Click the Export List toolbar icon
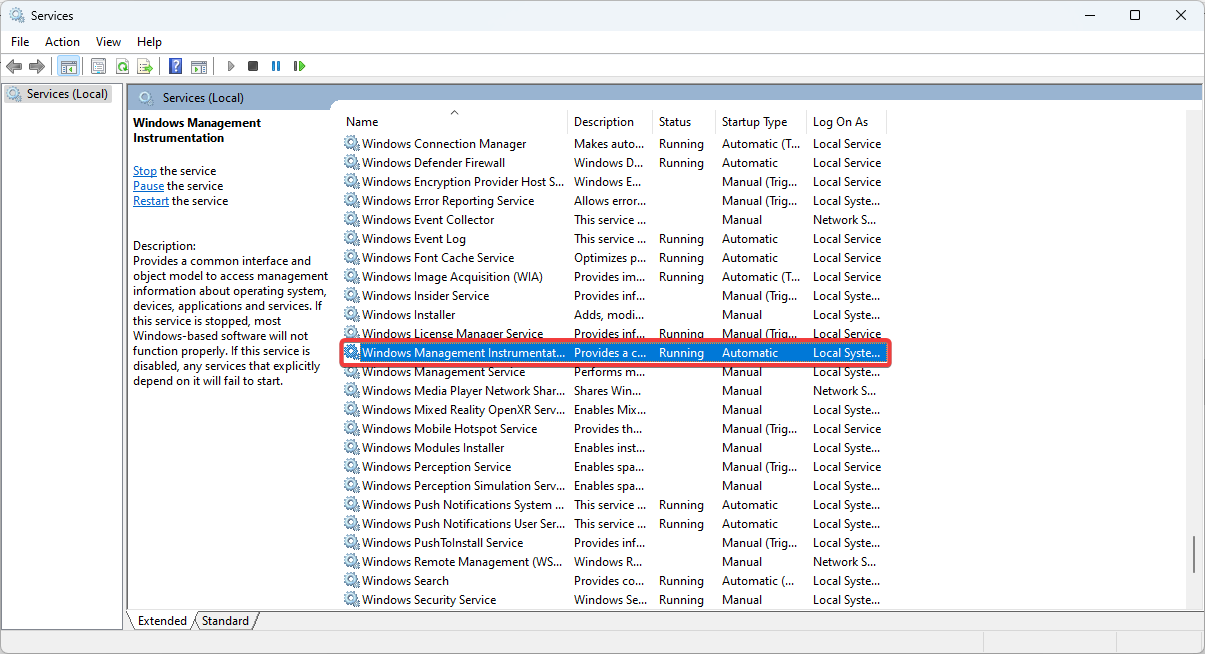The image size is (1205, 654). (x=145, y=66)
